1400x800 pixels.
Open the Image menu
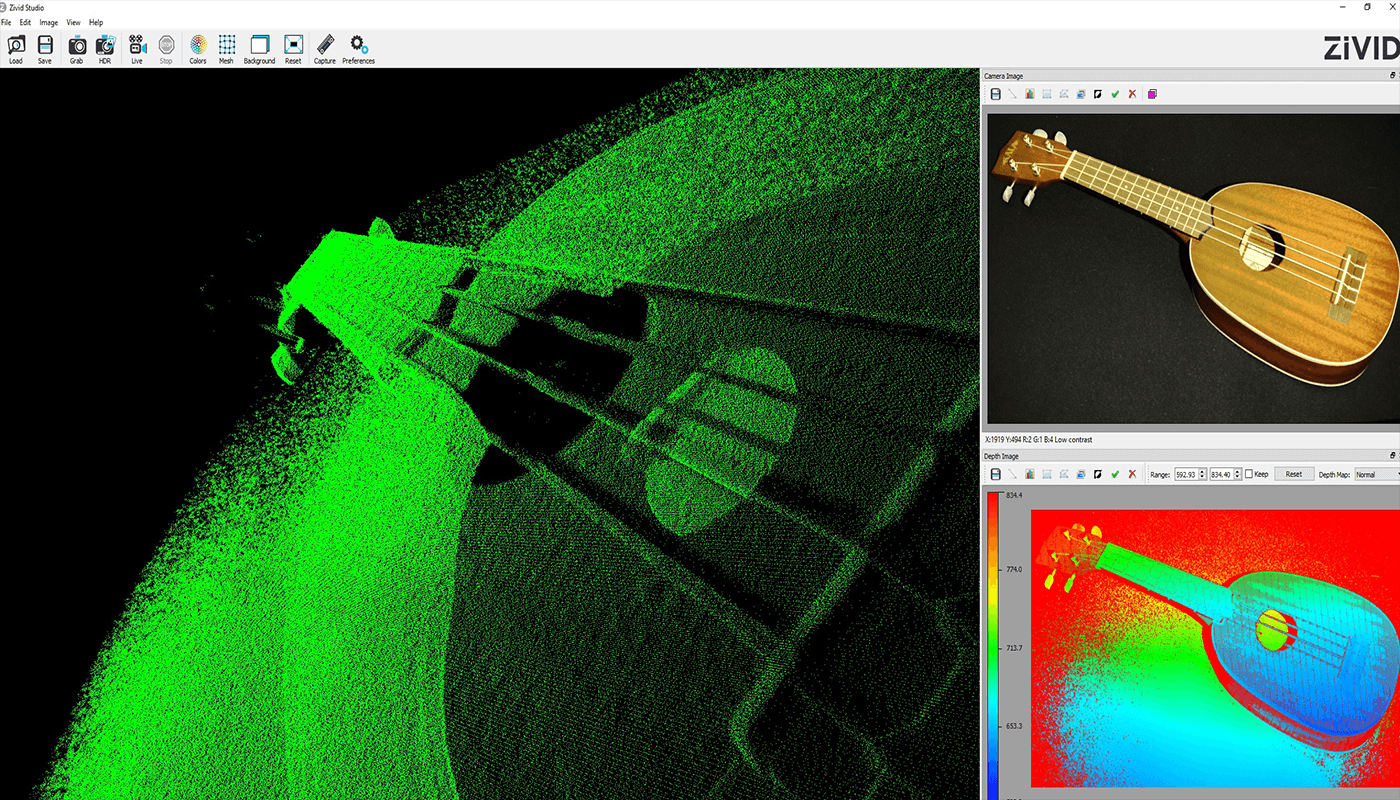tap(48, 21)
